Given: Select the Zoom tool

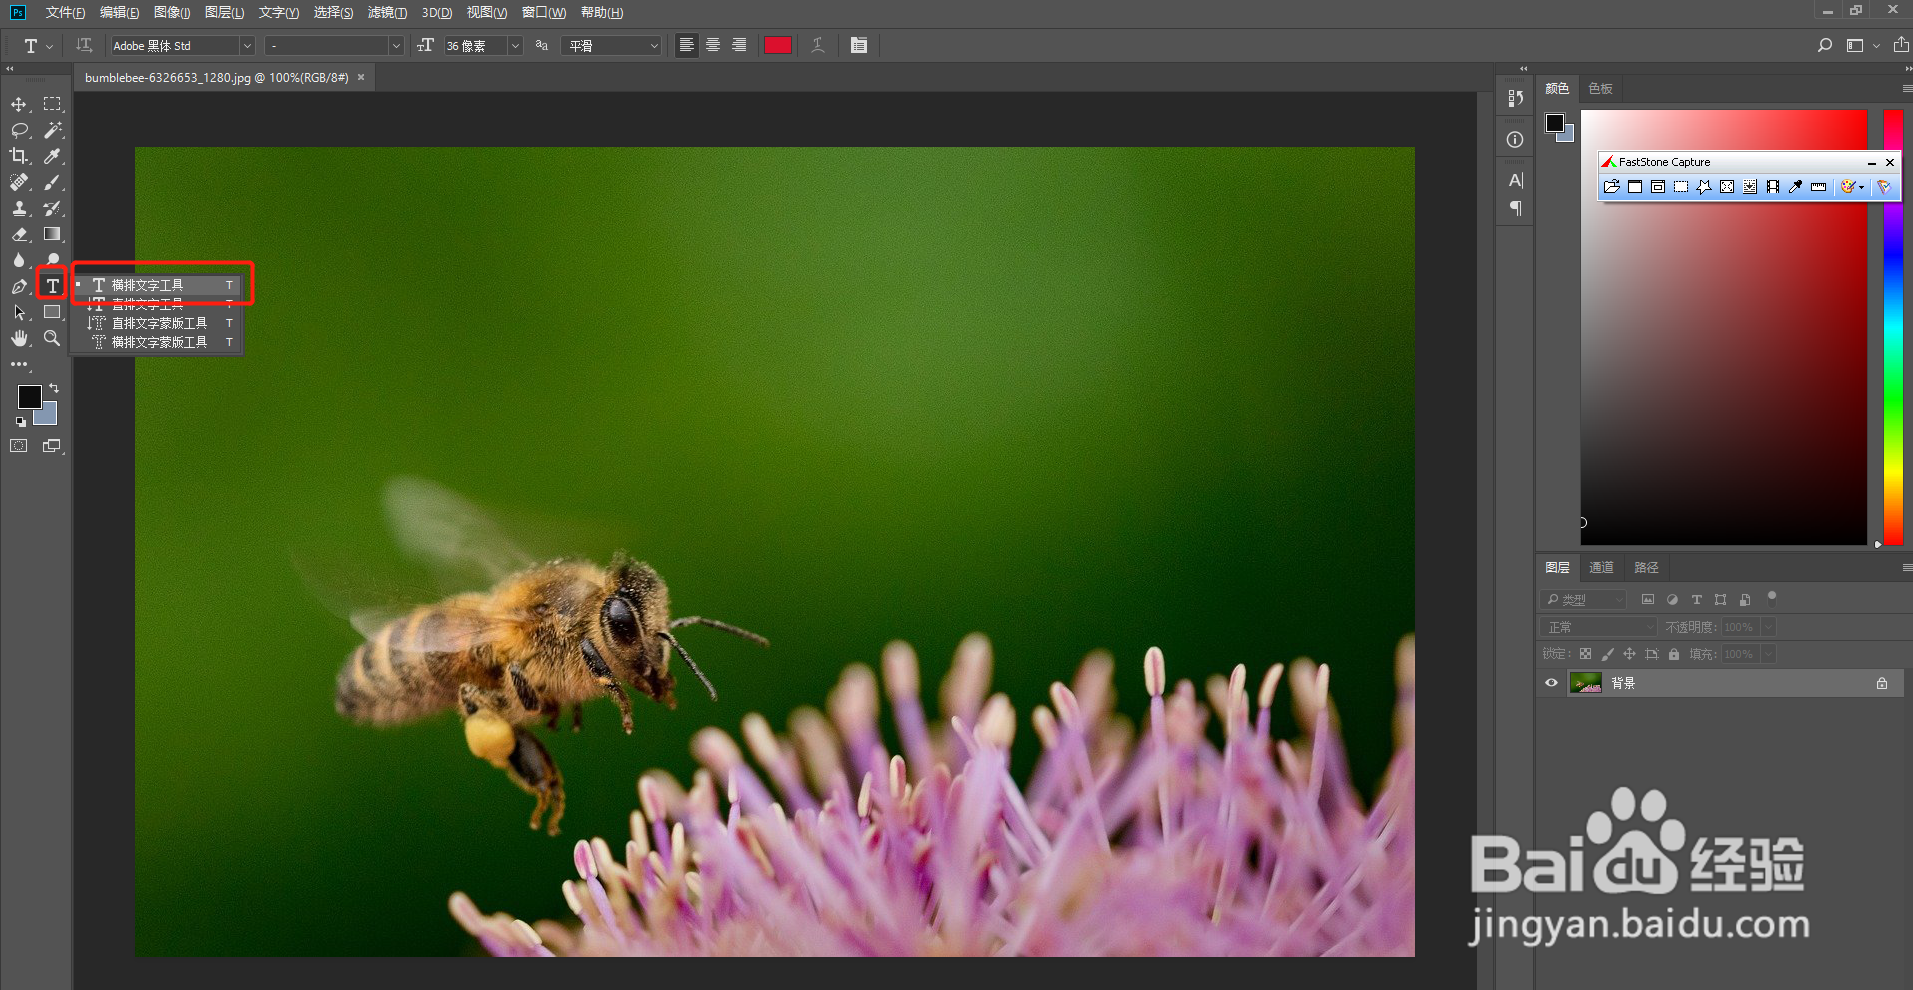Looking at the screenshot, I should click(x=52, y=338).
